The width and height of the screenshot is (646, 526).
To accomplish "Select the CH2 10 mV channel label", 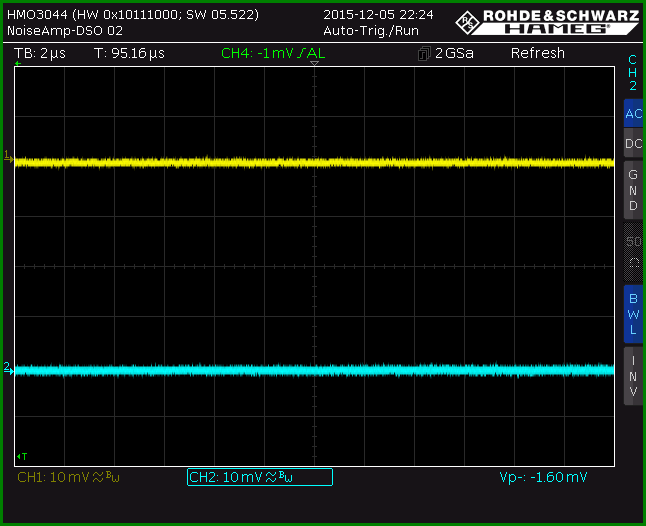I will 260,477.
